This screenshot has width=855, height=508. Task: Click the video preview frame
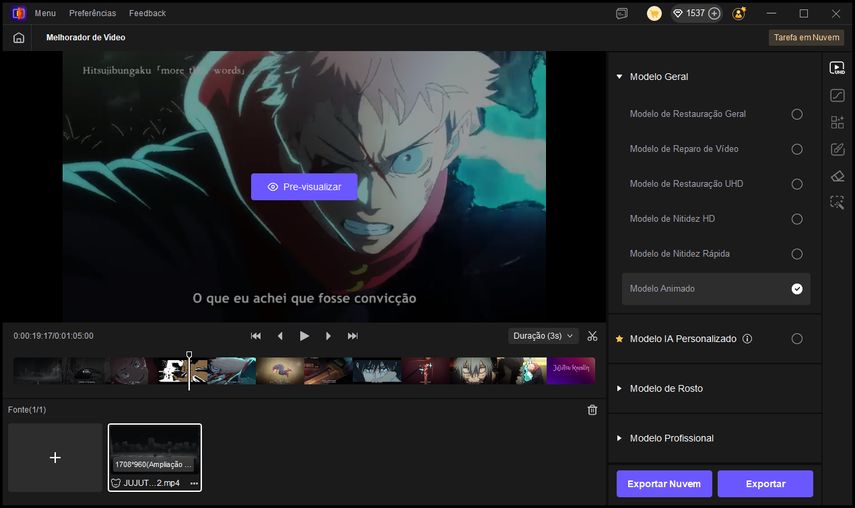(304, 186)
